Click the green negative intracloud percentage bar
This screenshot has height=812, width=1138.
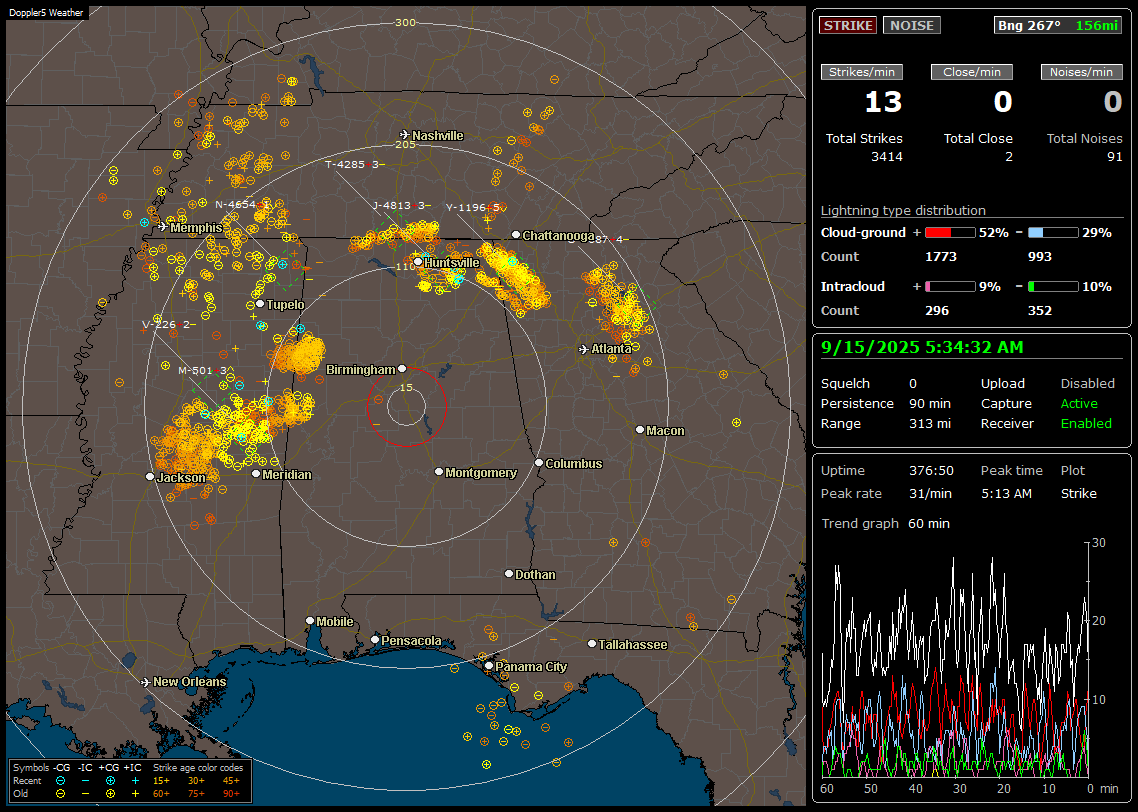1053,287
